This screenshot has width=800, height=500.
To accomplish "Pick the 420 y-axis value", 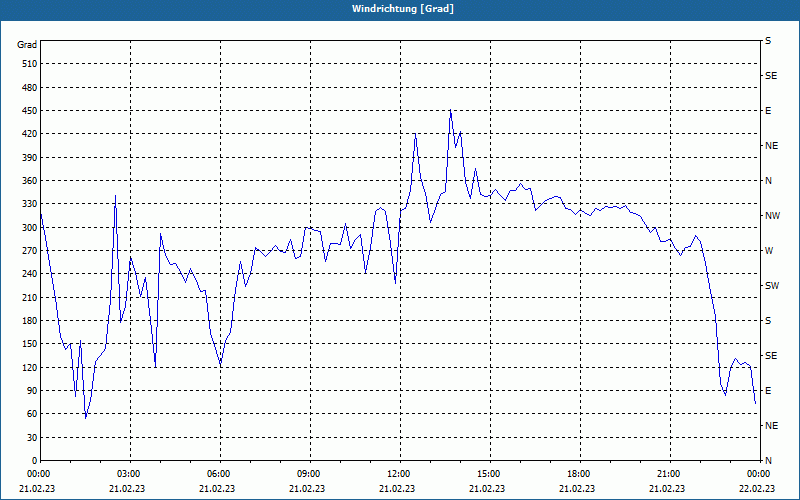I will point(30,134).
